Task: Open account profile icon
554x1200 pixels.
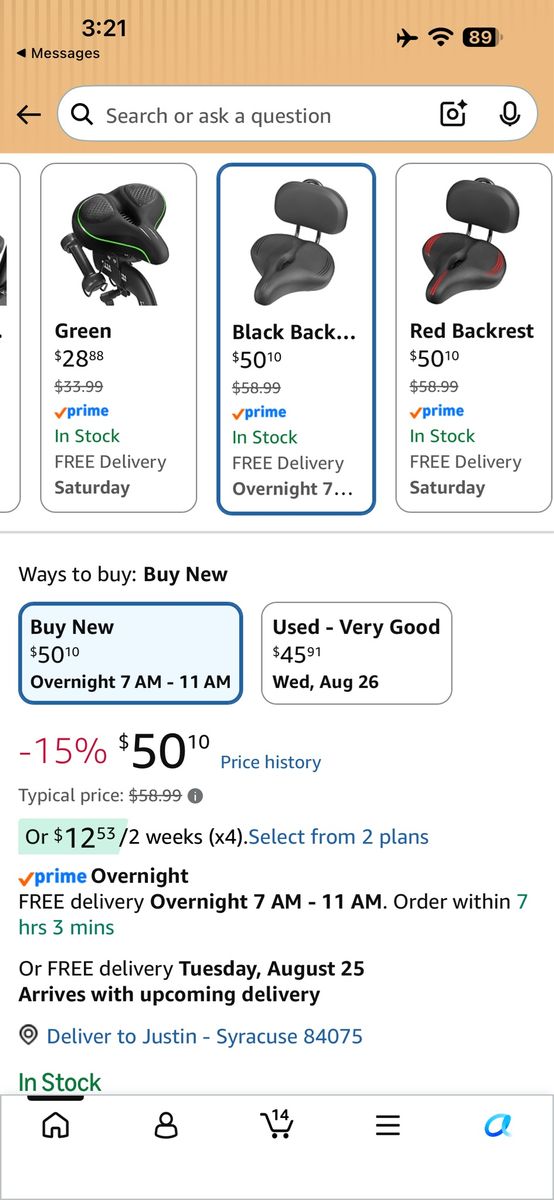Action: [x=166, y=1125]
